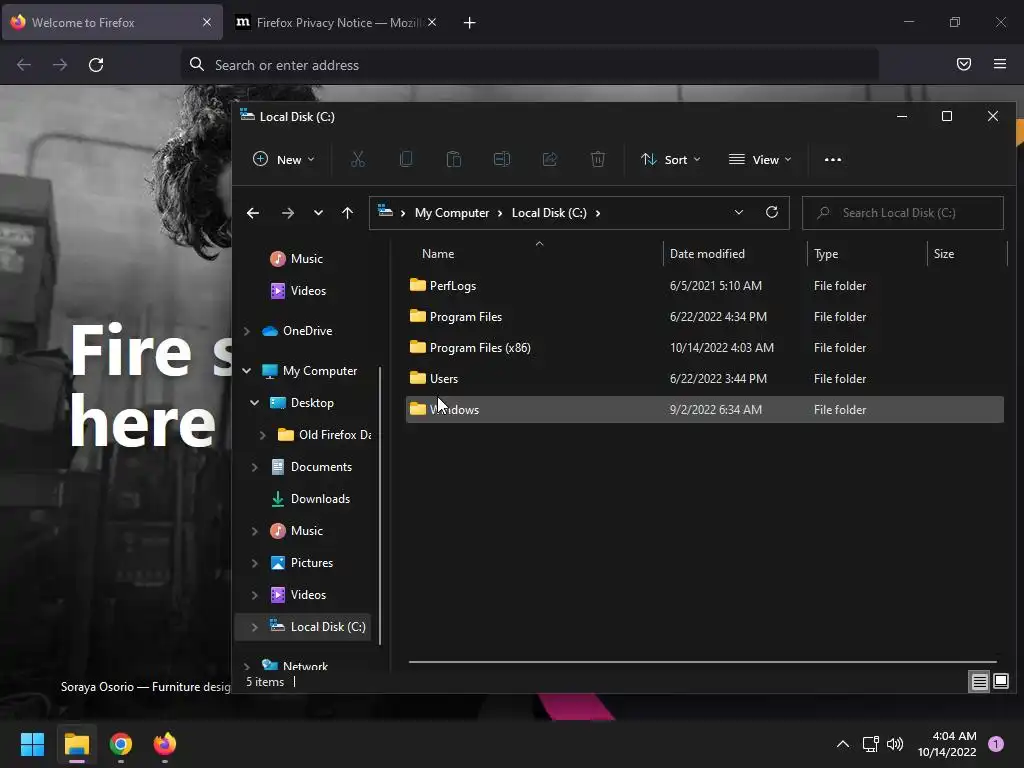Select the Users folder
Viewport: 1024px width, 768px height.
pyautogui.click(x=705, y=379)
